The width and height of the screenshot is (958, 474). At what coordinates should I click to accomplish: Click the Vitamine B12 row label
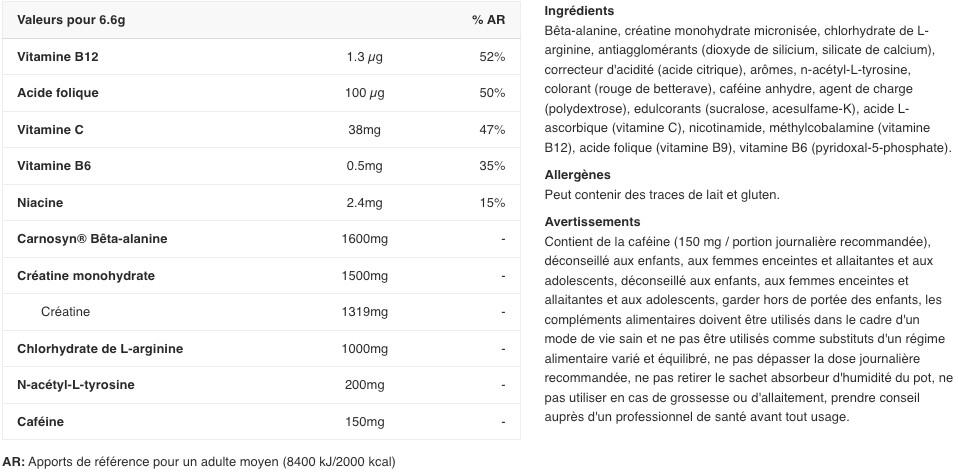pos(58,57)
